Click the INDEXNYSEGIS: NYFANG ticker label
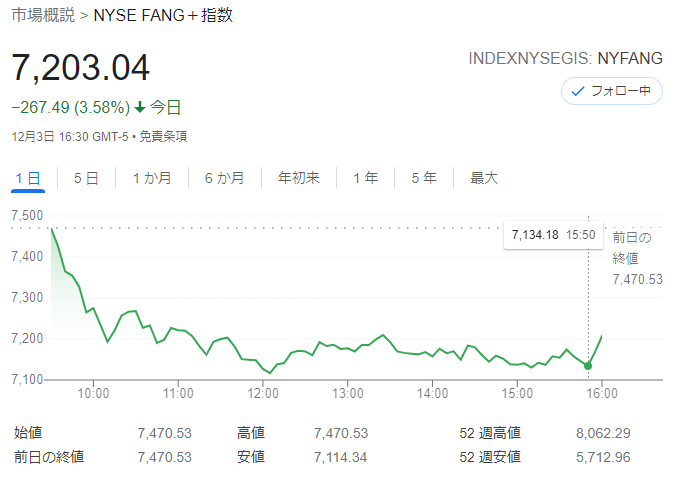 [x=565, y=58]
